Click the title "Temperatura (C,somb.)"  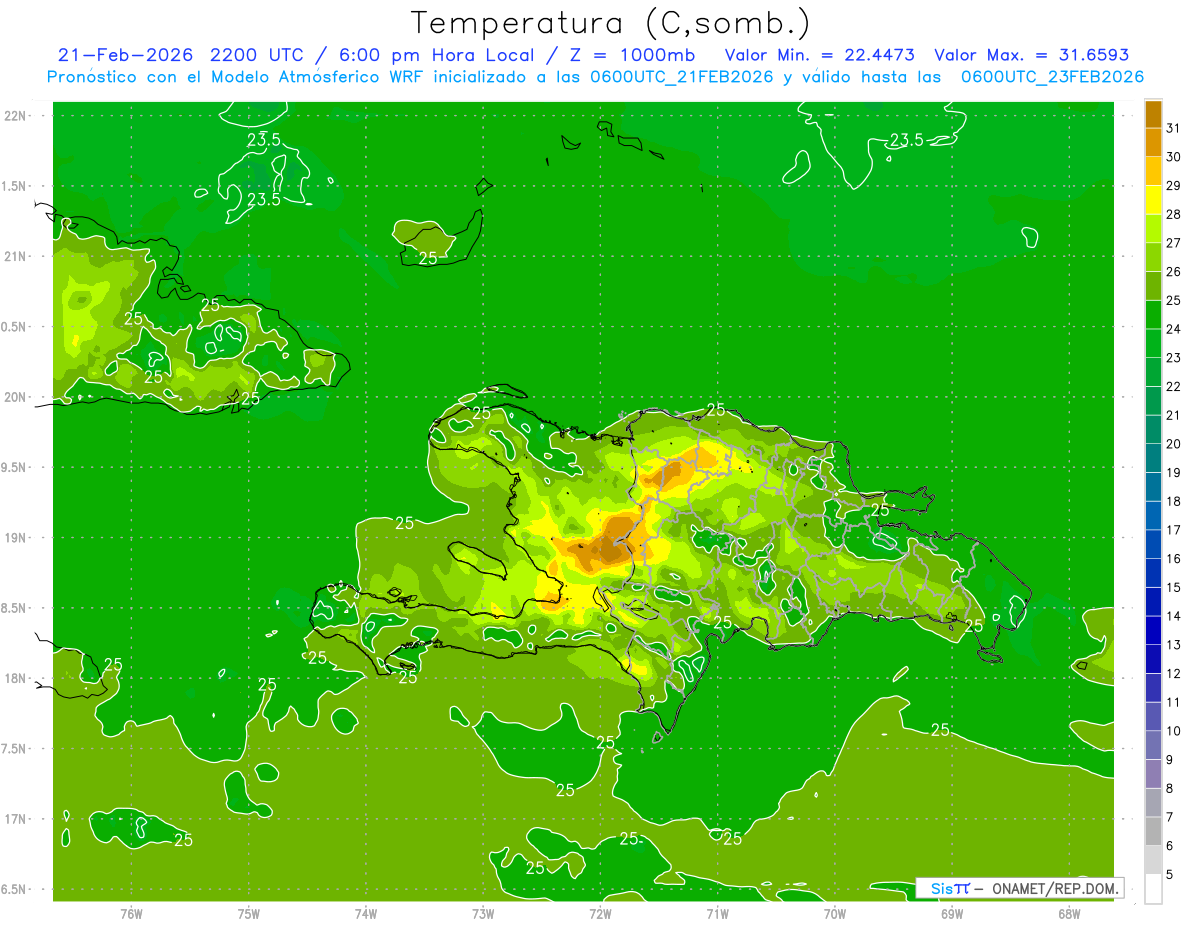(611, 23)
